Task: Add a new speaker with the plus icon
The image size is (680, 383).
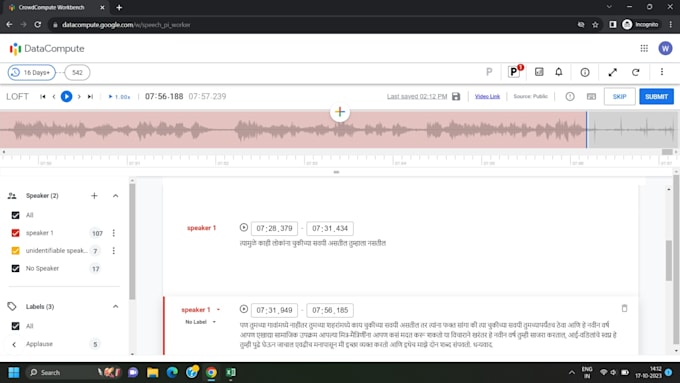Action: [94, 196]
